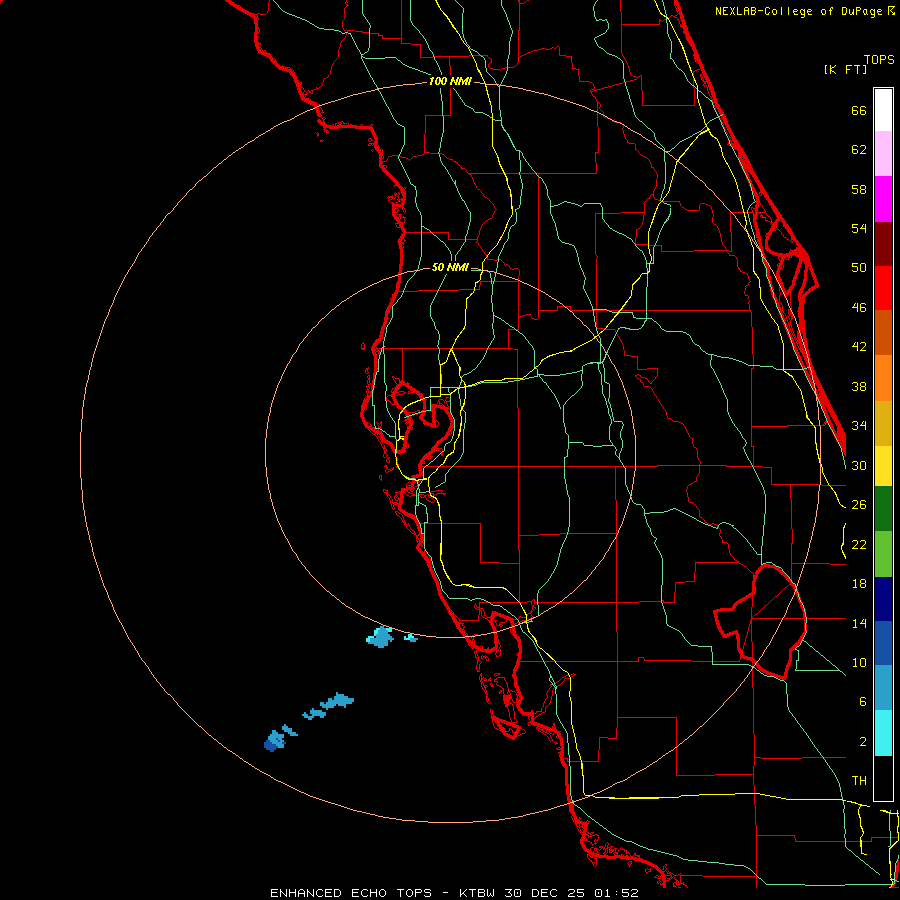Viewport: 900px width, 900px height.
Task: Click legend value "30"
Action: pos(859,465)
